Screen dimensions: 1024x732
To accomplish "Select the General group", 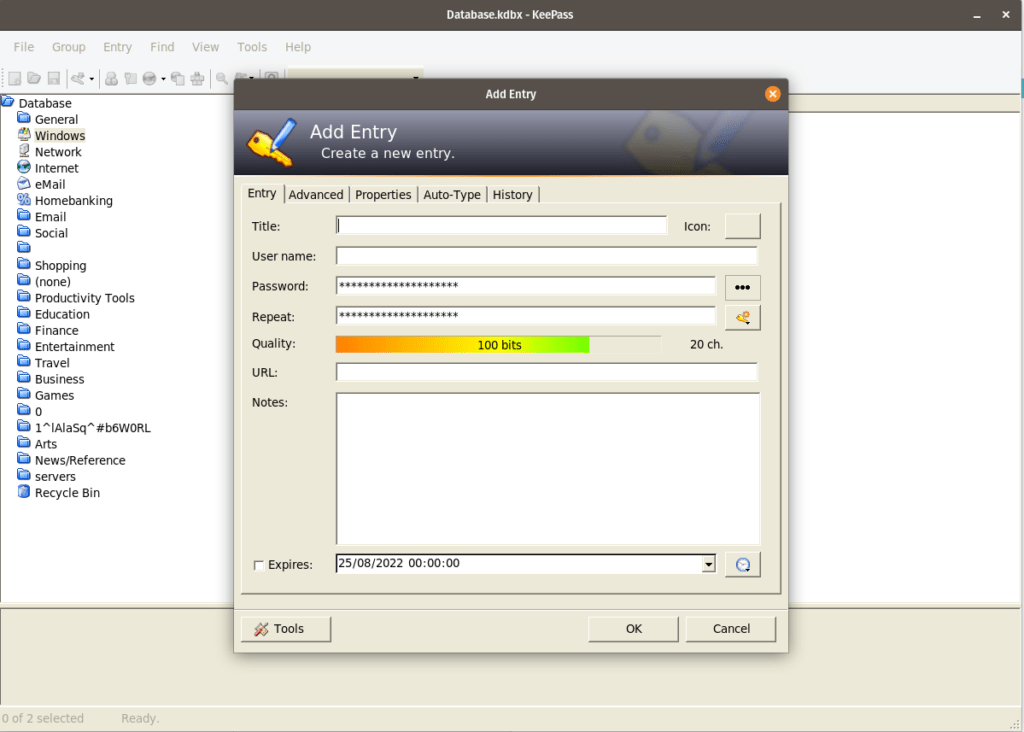I will (x=56, y=119).
